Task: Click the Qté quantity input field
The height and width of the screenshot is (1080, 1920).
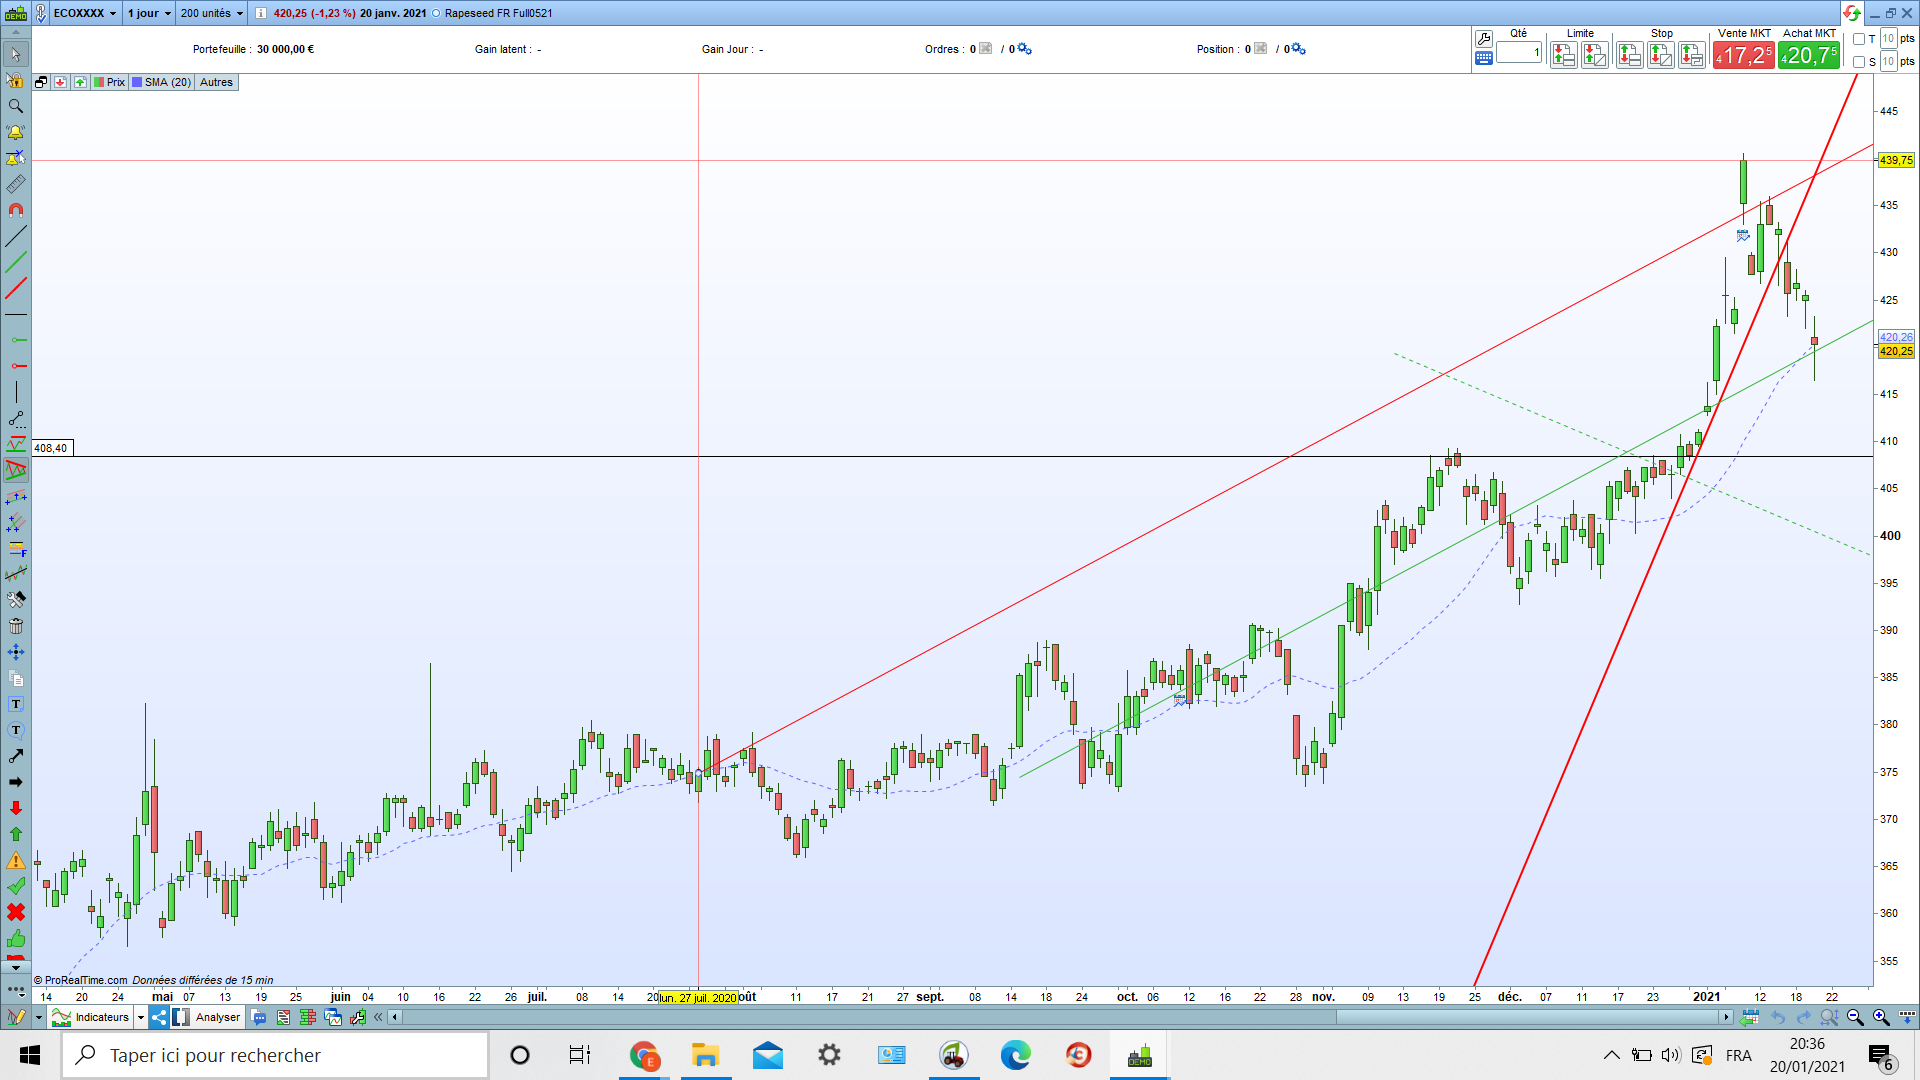Action: [1519, 52]
